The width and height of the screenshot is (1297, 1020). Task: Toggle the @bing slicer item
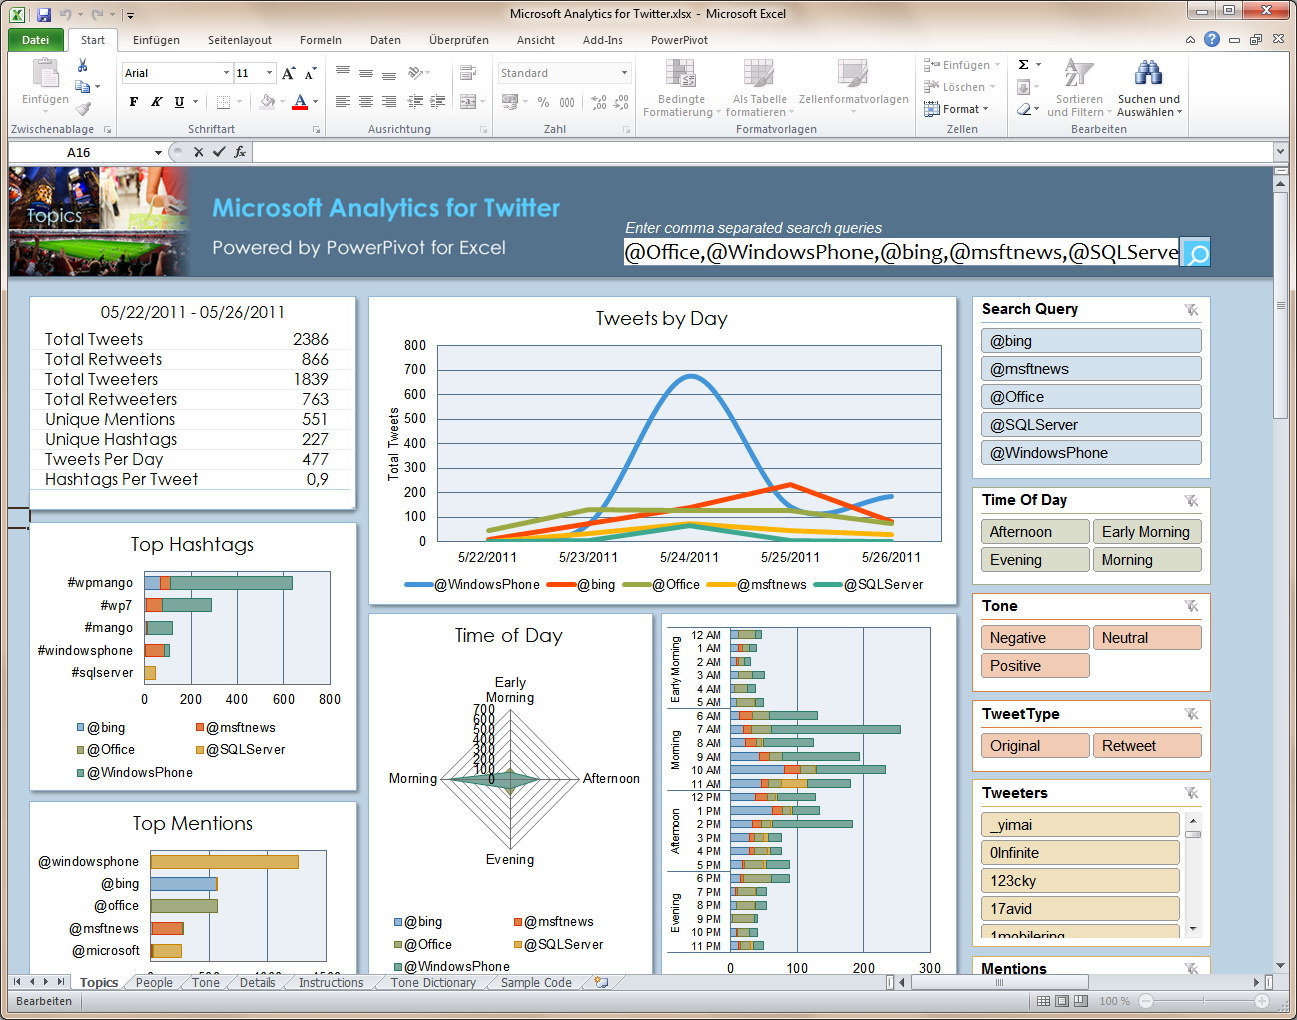tap(1091, 341)
